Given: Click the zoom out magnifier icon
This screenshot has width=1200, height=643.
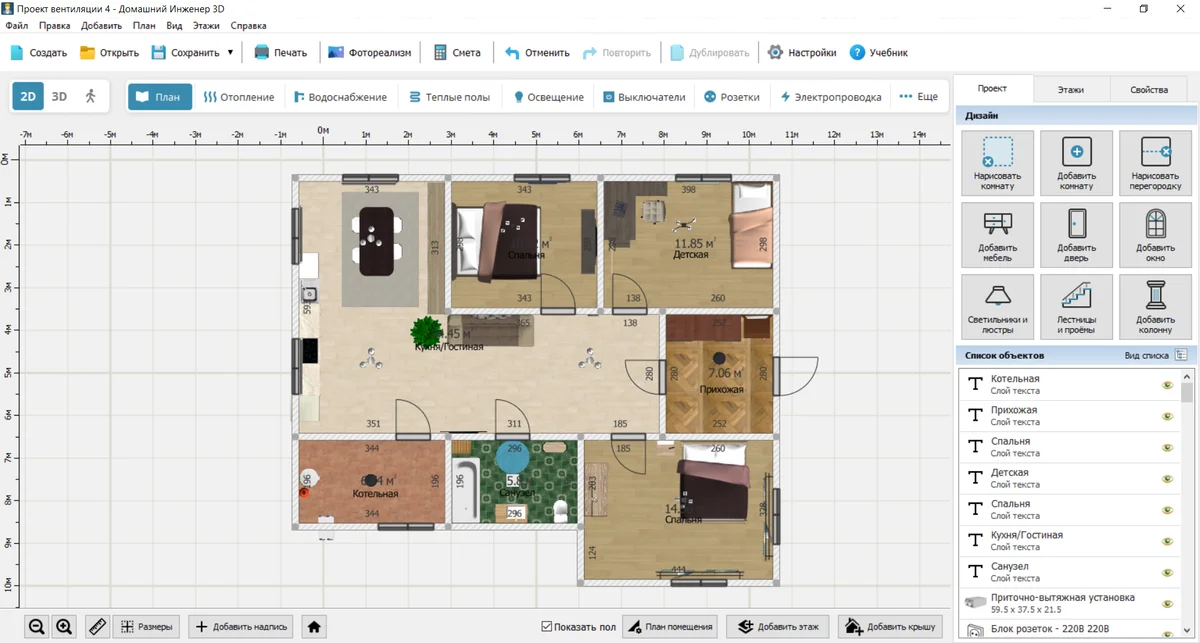Looking at the screenshot, I should [x=37, y=627].
